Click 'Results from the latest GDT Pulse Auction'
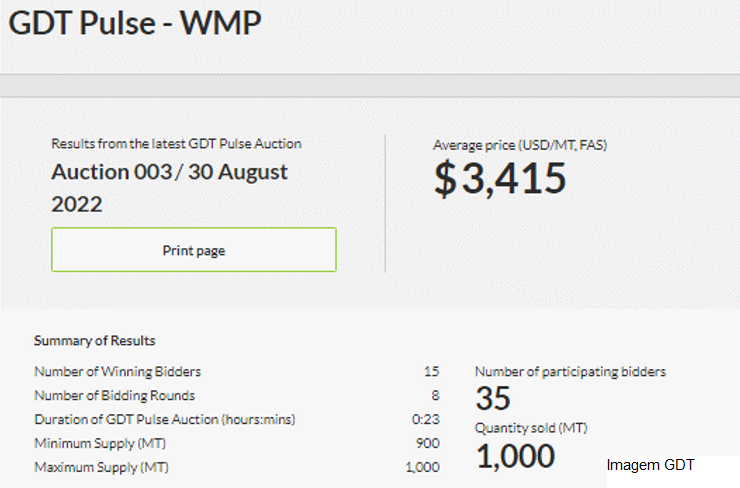740x488 pixels. coord(177,143)
